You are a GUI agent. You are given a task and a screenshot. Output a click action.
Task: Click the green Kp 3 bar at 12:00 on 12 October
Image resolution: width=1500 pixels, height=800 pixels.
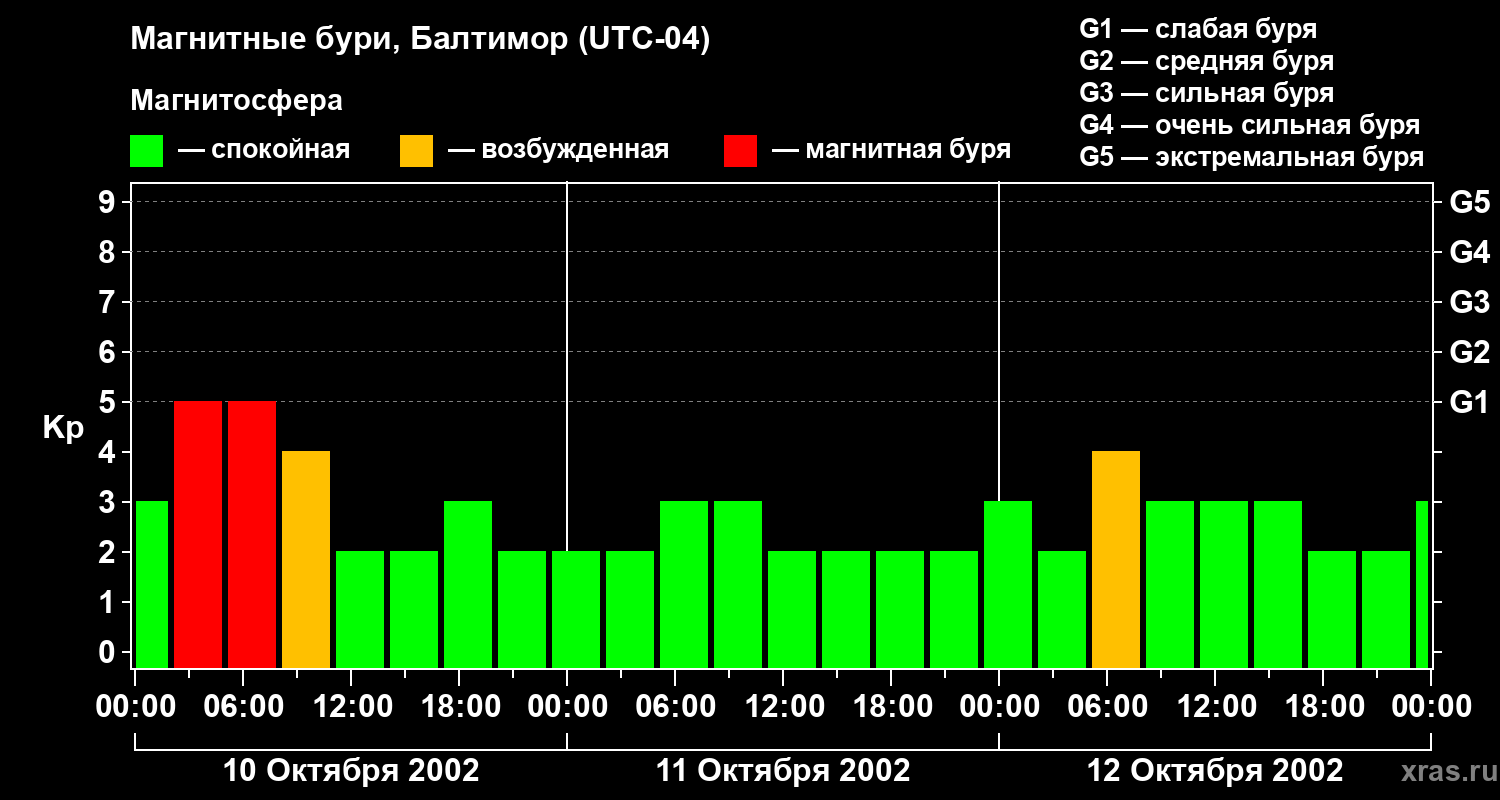tap(1224, 585)
